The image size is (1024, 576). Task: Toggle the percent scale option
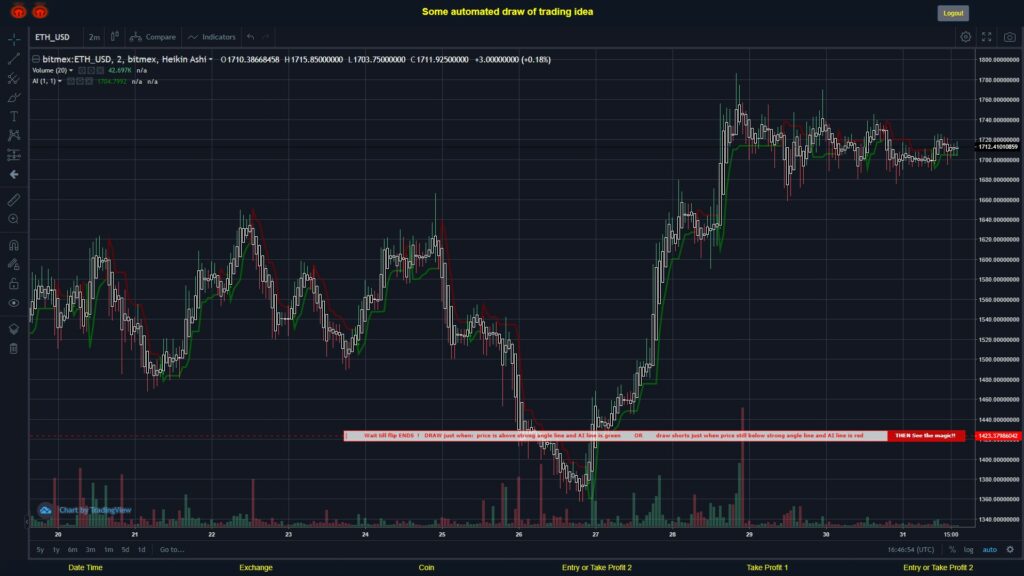pos(952,550)
